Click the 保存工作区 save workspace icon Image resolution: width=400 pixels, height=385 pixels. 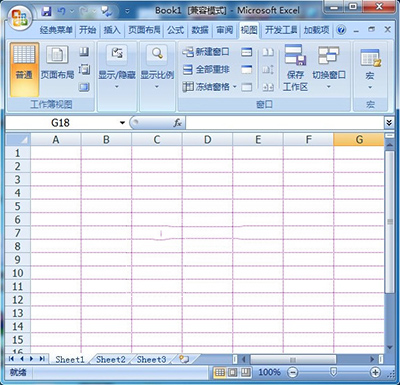point(295,68)
